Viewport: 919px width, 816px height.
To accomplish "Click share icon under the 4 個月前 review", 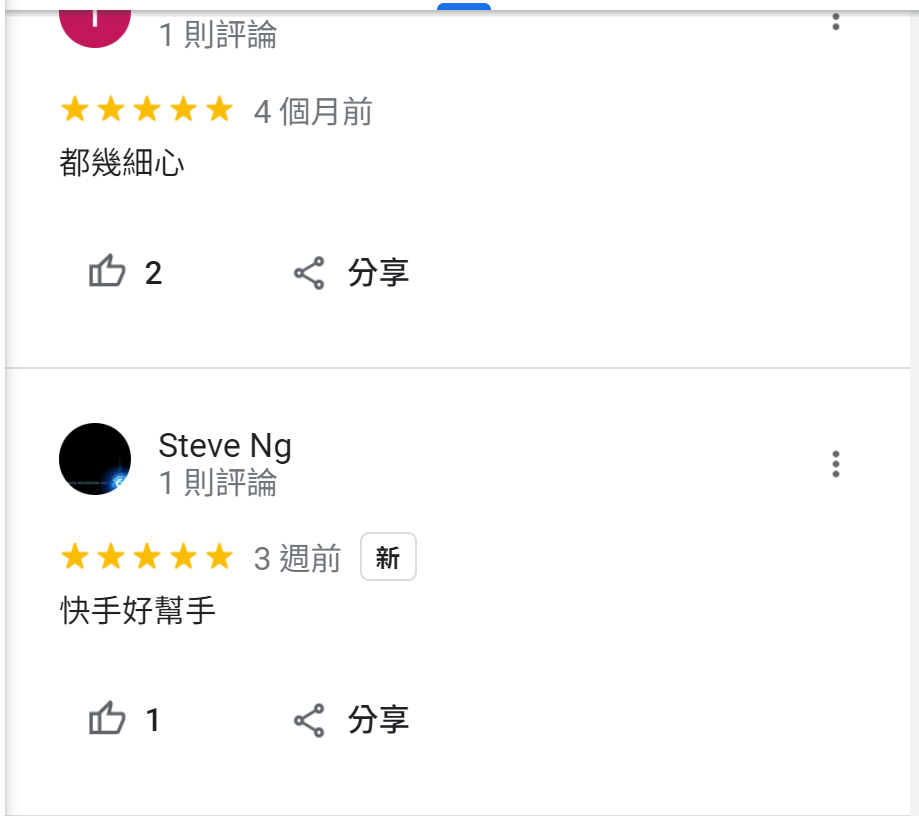I will tap(309, 273).
